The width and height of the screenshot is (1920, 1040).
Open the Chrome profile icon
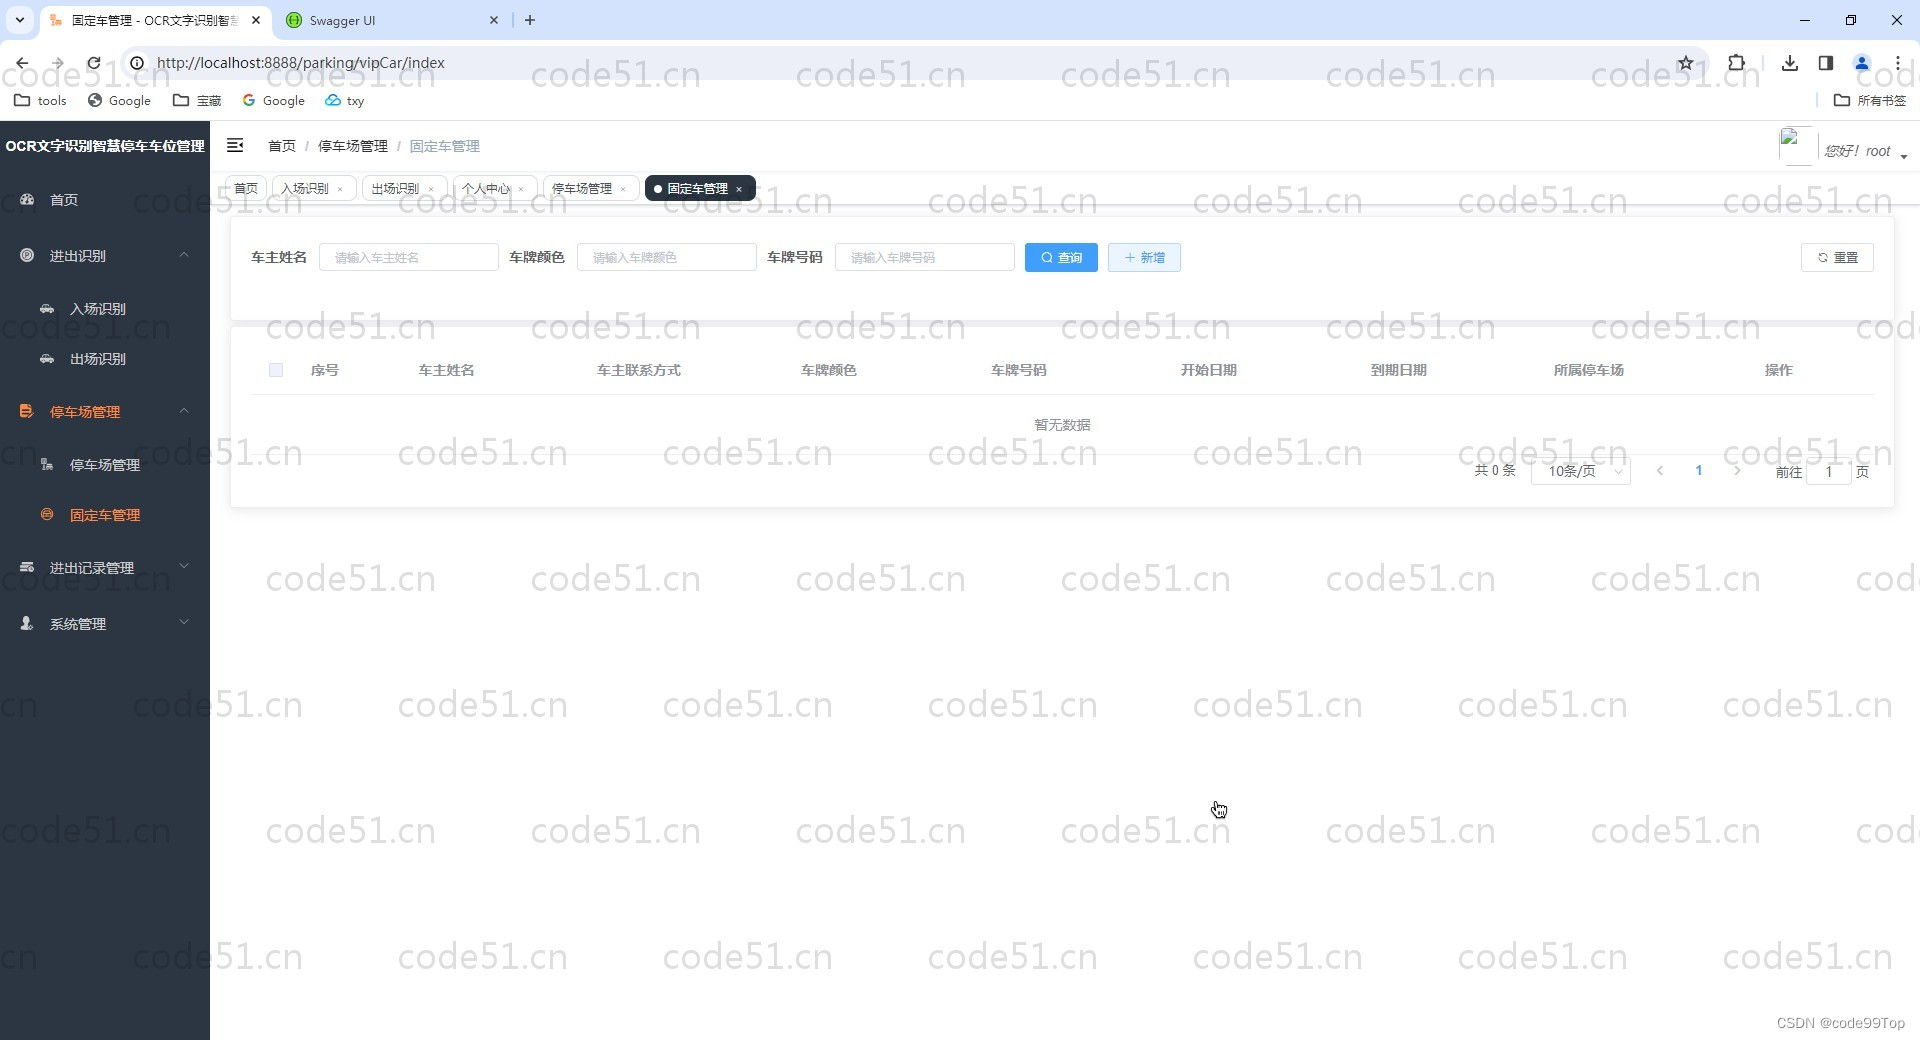pyautogui.click(x=1862, y=63)
